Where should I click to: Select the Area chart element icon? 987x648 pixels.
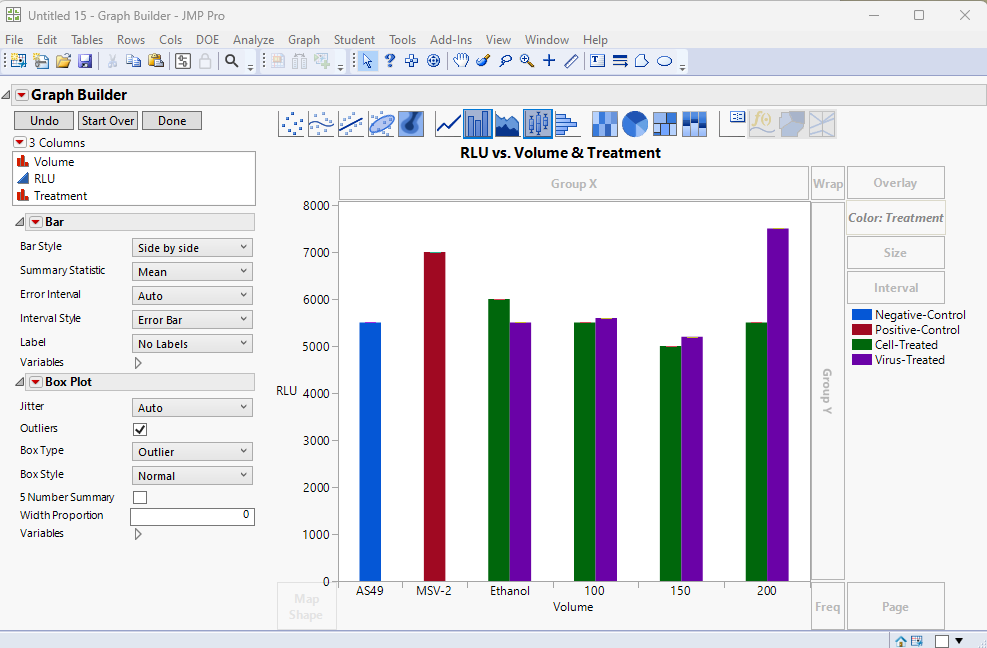pyautogui.click(x=507, y=124)
